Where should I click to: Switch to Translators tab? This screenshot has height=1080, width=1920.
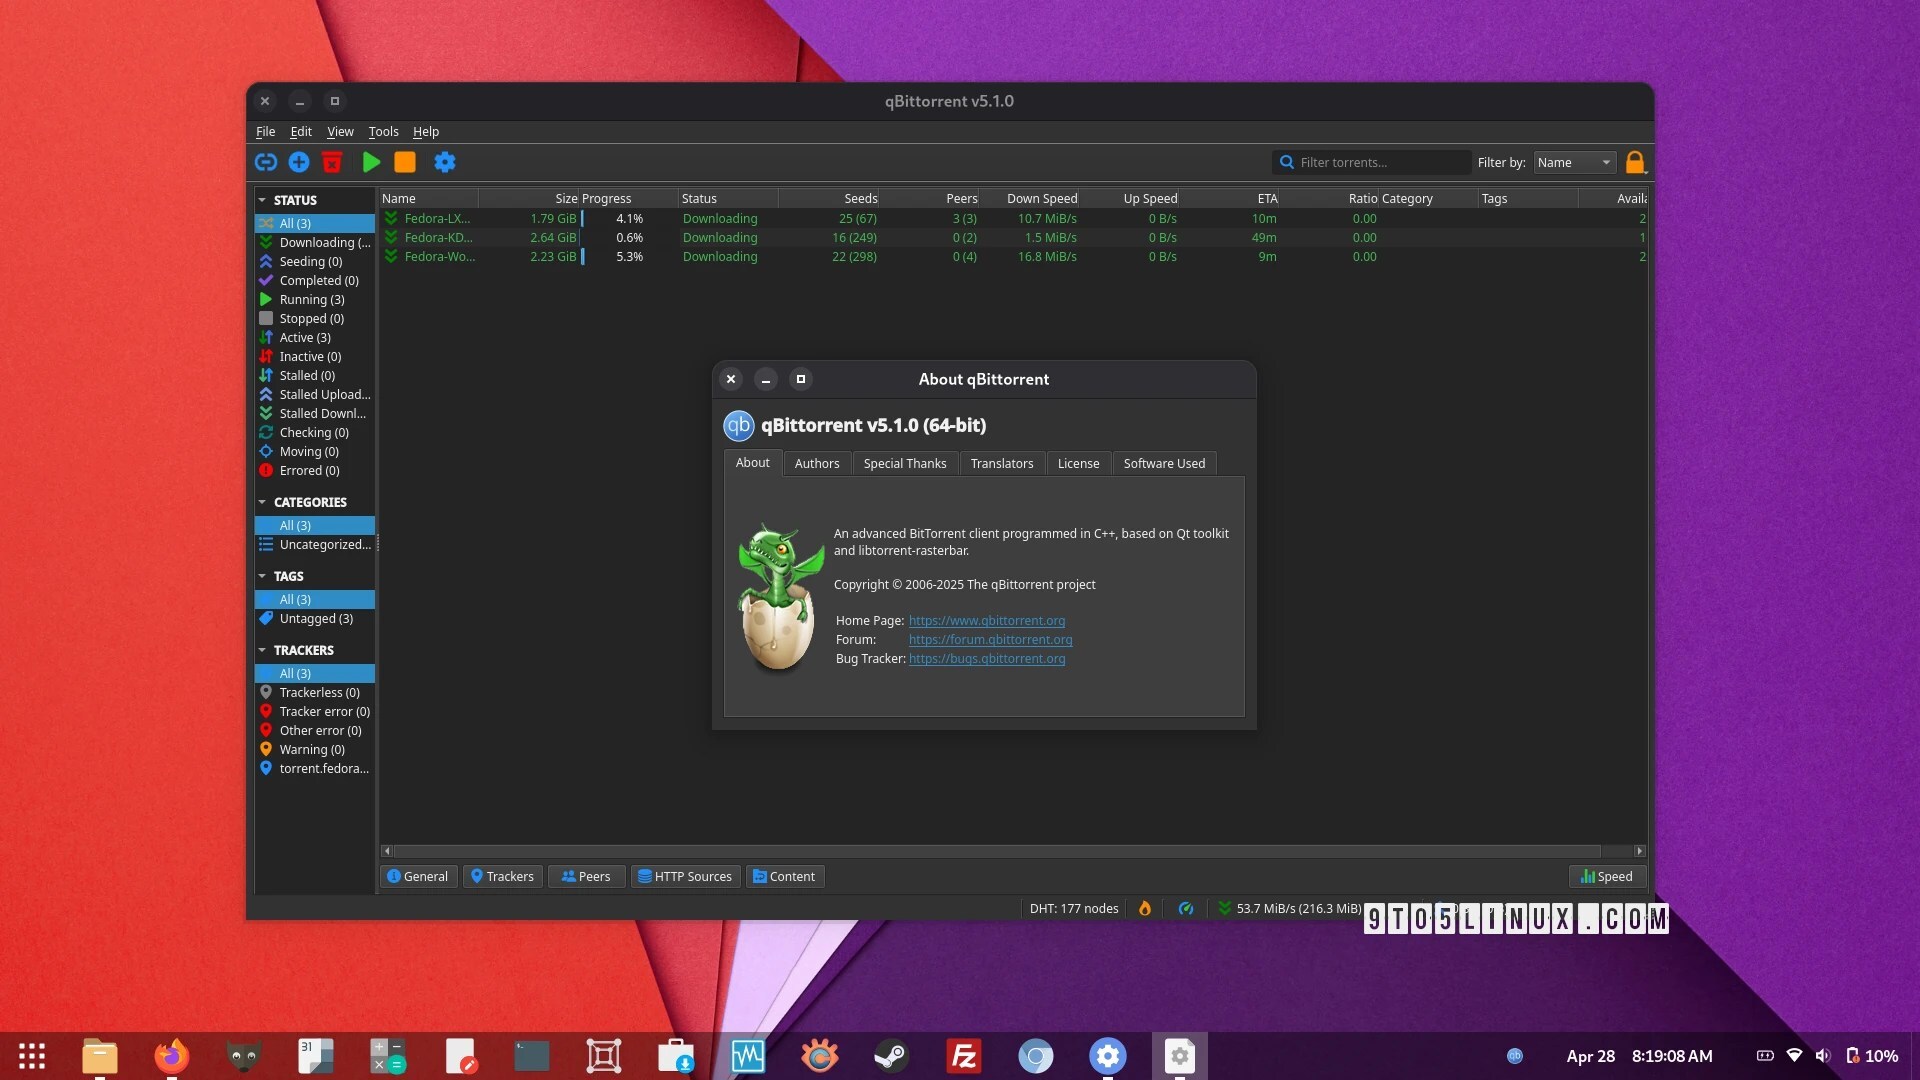tap(1002, 463)
